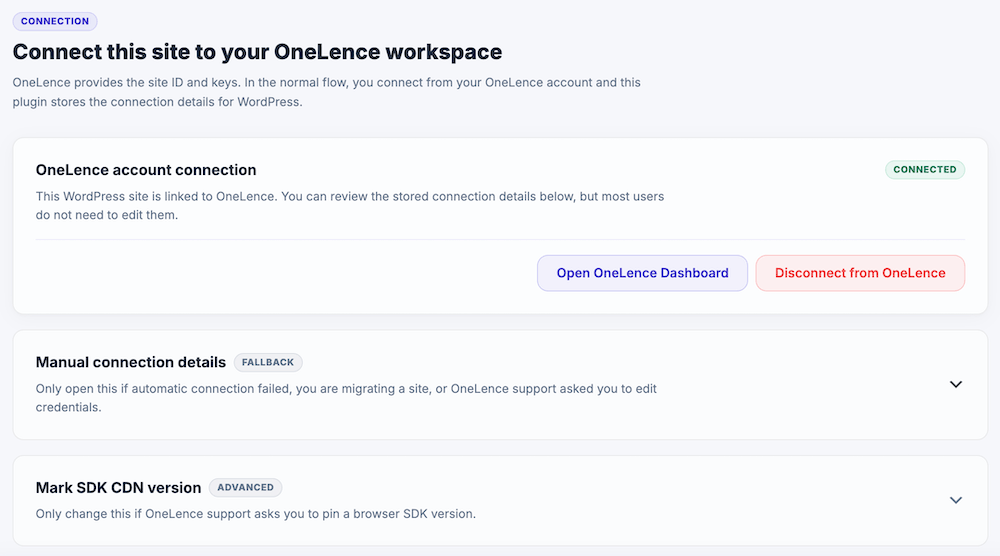
Task: Click the ADVANCED badge
Action: pos(246,487)
